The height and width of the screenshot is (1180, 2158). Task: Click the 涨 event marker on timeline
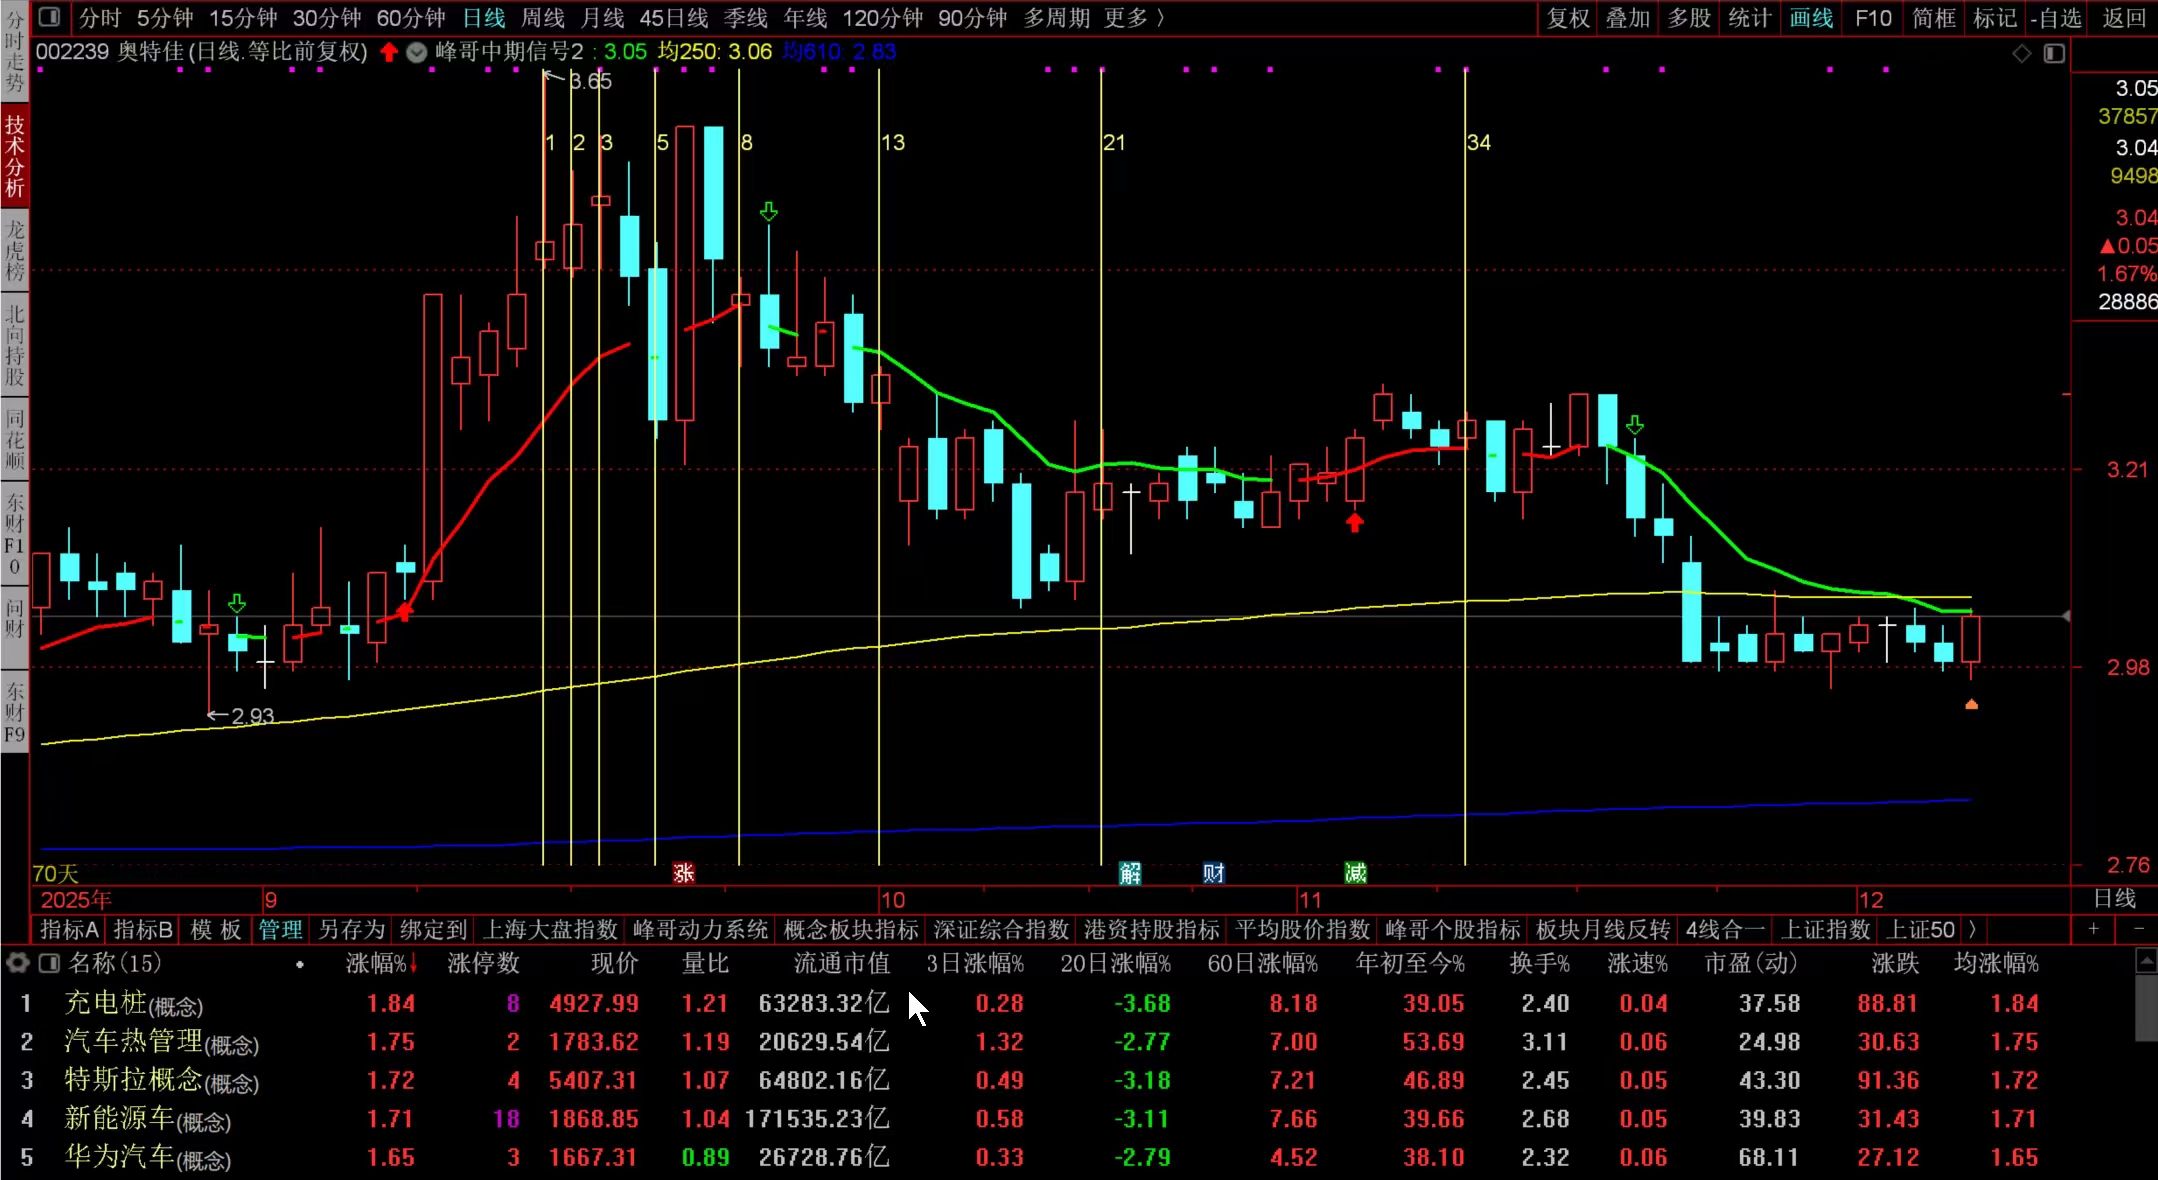(x=683, y=873)
